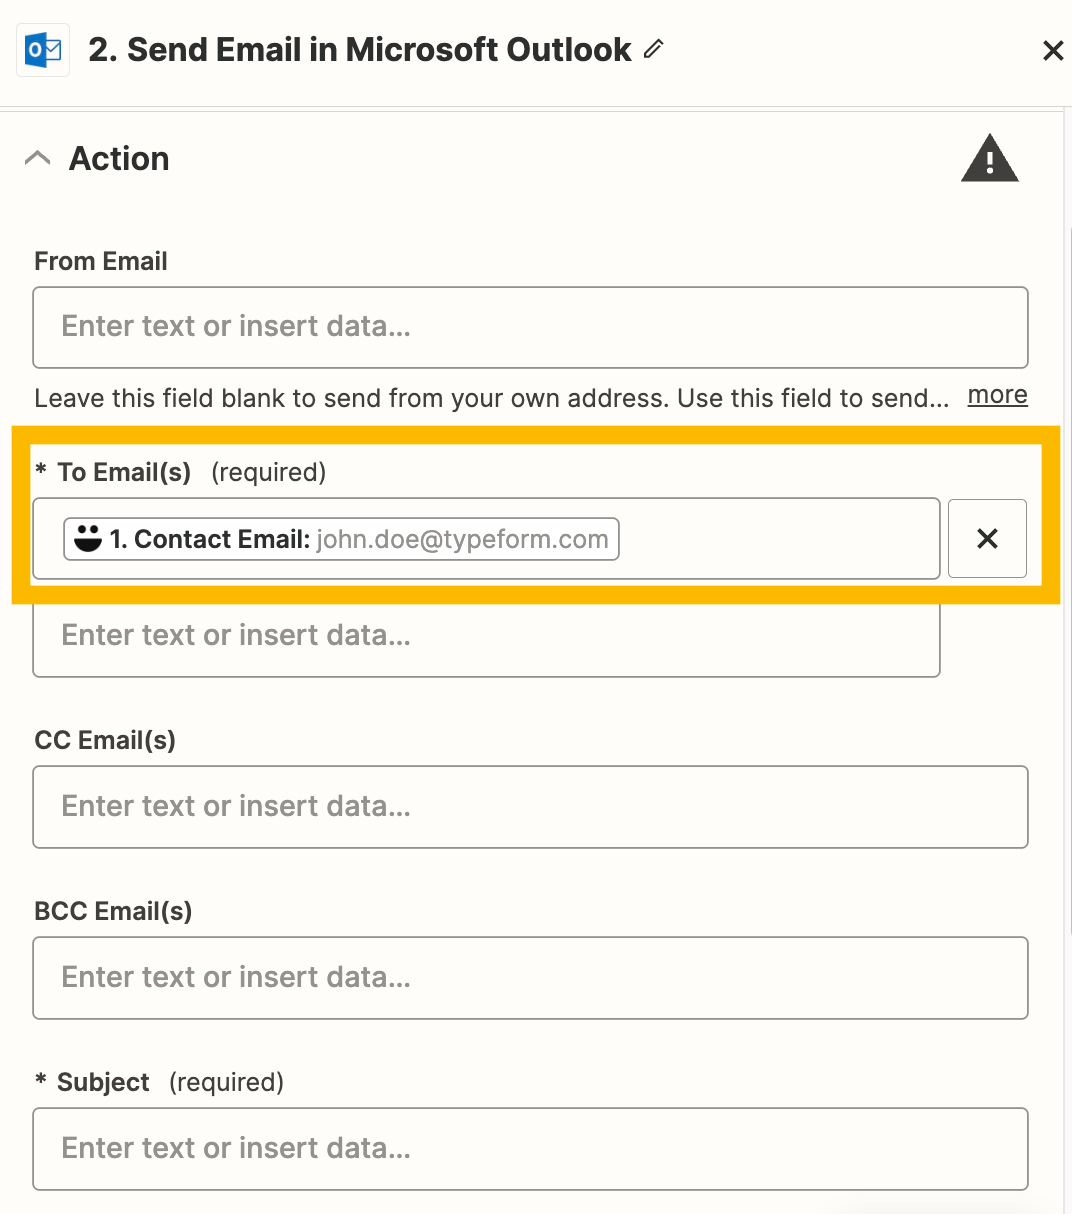
Task: Click the panel's vertical scrollbar
Action: coord(1067,580)
